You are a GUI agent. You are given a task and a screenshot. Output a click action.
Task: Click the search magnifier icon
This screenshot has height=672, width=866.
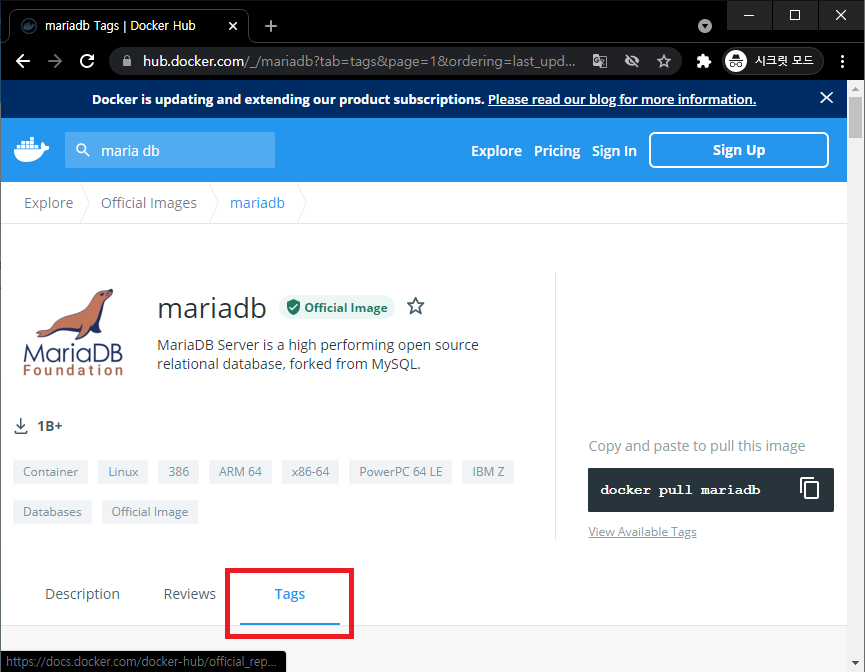(83, 150)
